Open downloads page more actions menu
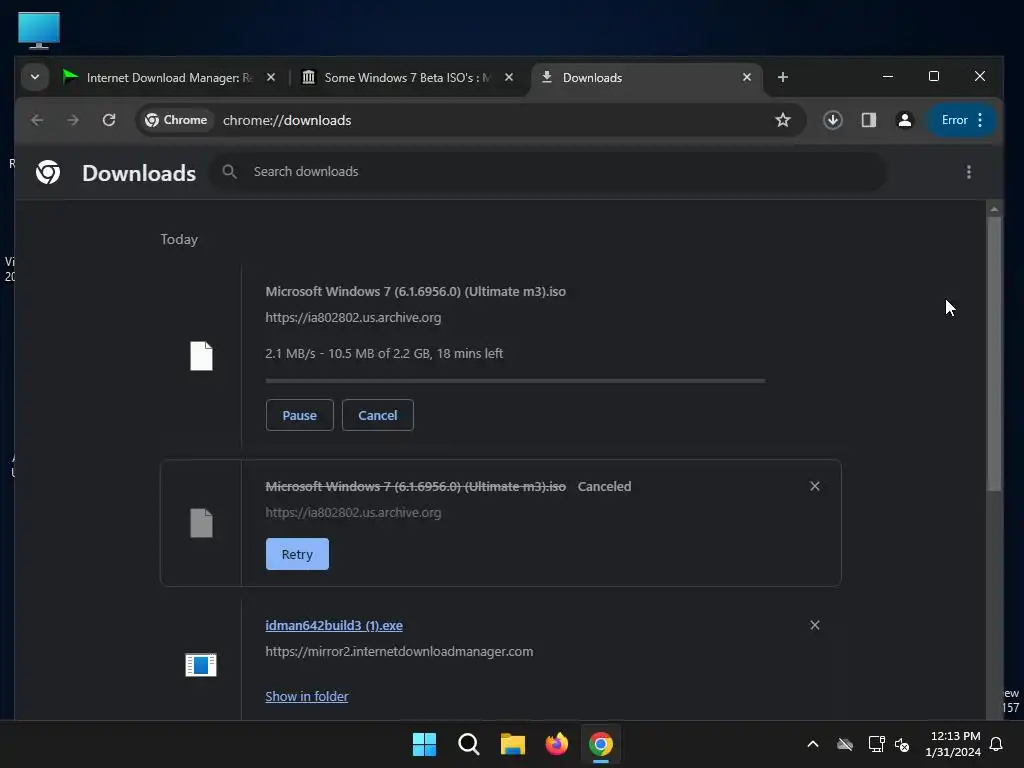 968,172
